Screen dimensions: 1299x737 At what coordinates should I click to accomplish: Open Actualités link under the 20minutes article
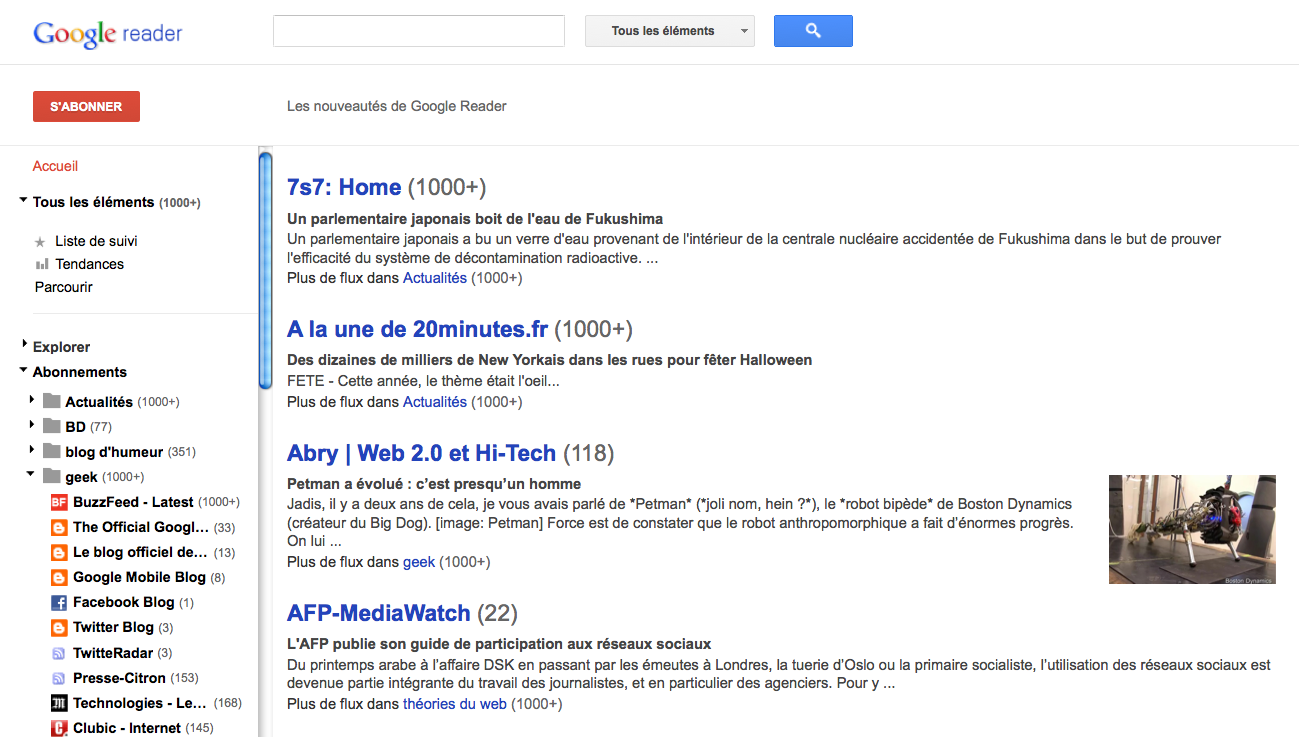[435, 402]
